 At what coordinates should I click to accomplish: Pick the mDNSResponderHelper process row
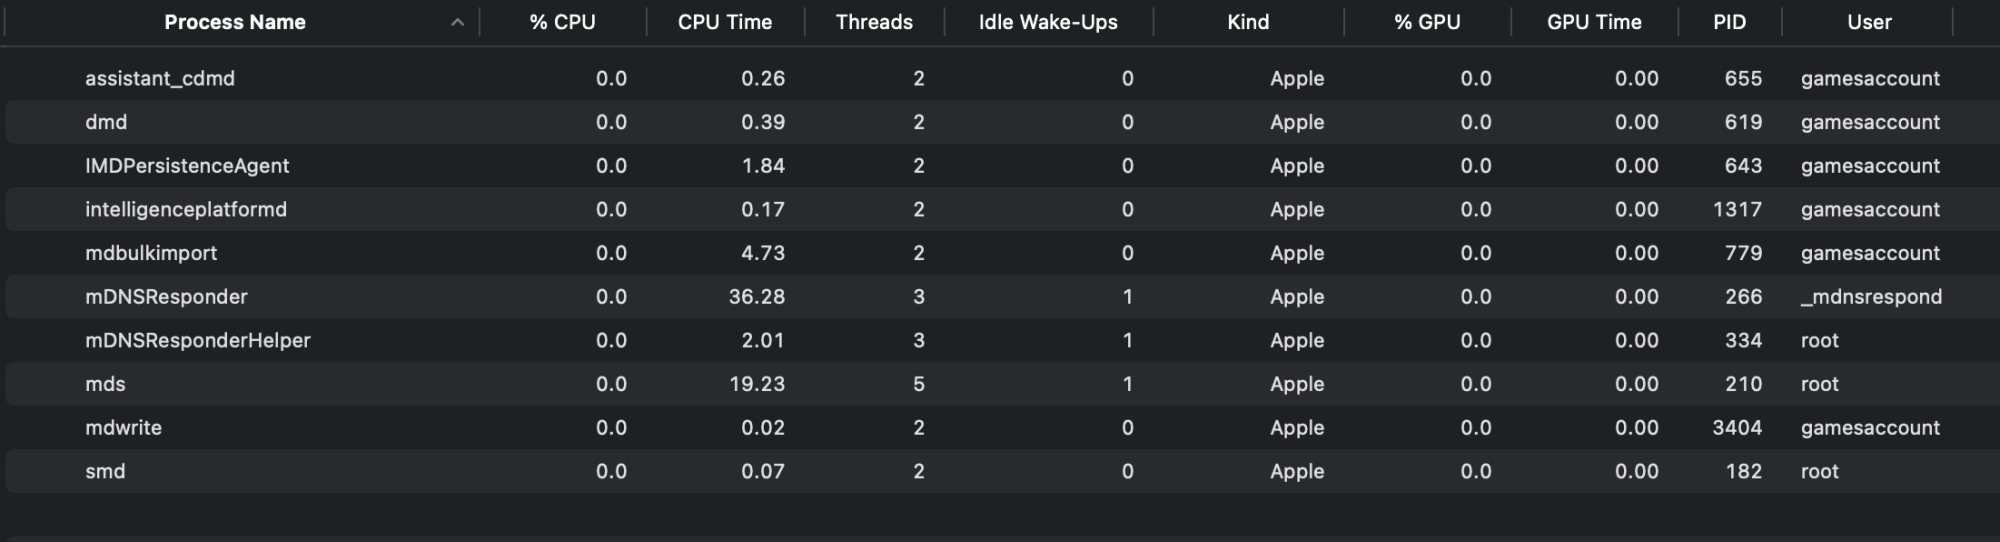(198, 341)
